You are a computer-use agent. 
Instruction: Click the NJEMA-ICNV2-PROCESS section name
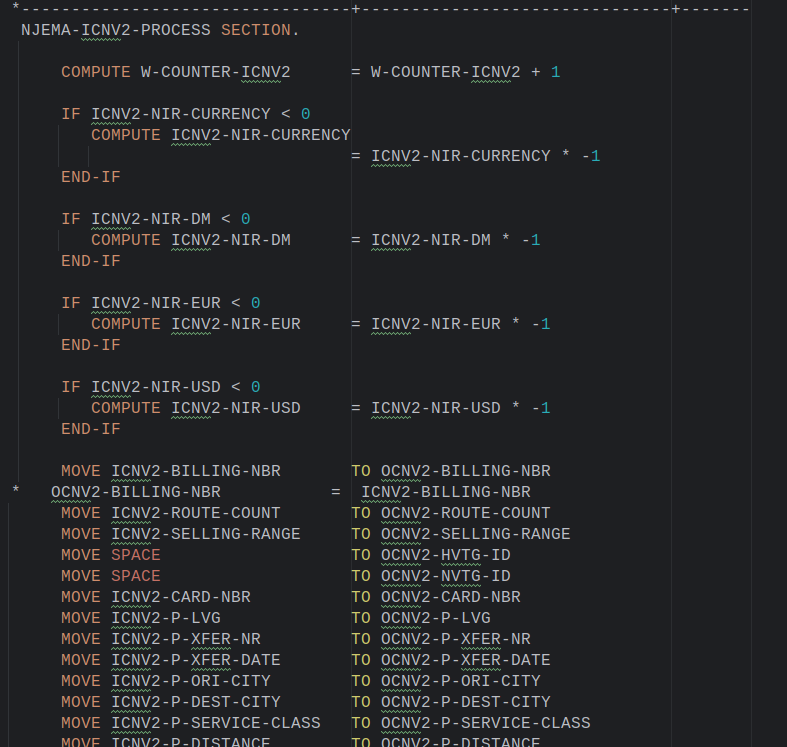(x=115, y=30)
